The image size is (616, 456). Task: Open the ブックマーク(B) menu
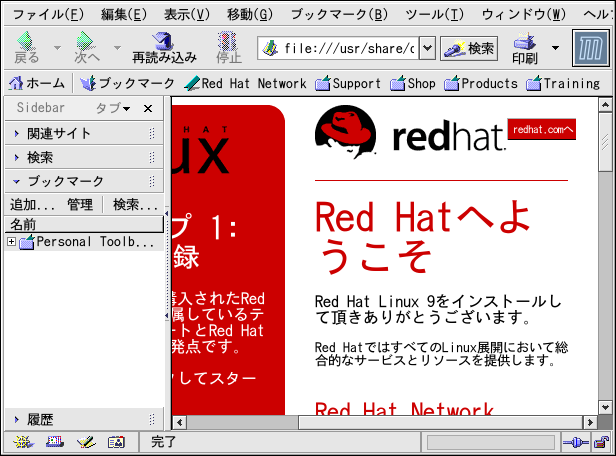click(x=338, y=15)
